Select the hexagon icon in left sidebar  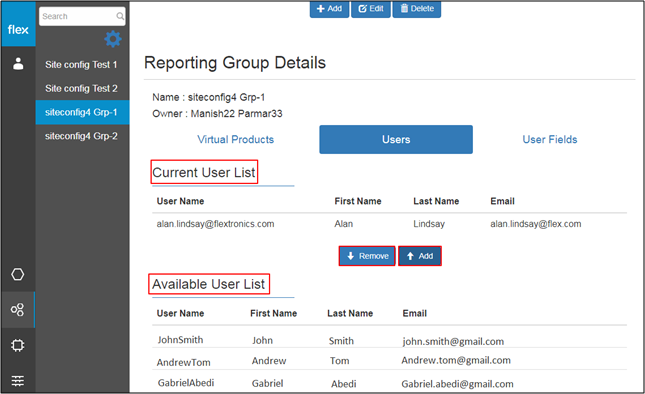[18, 274]
